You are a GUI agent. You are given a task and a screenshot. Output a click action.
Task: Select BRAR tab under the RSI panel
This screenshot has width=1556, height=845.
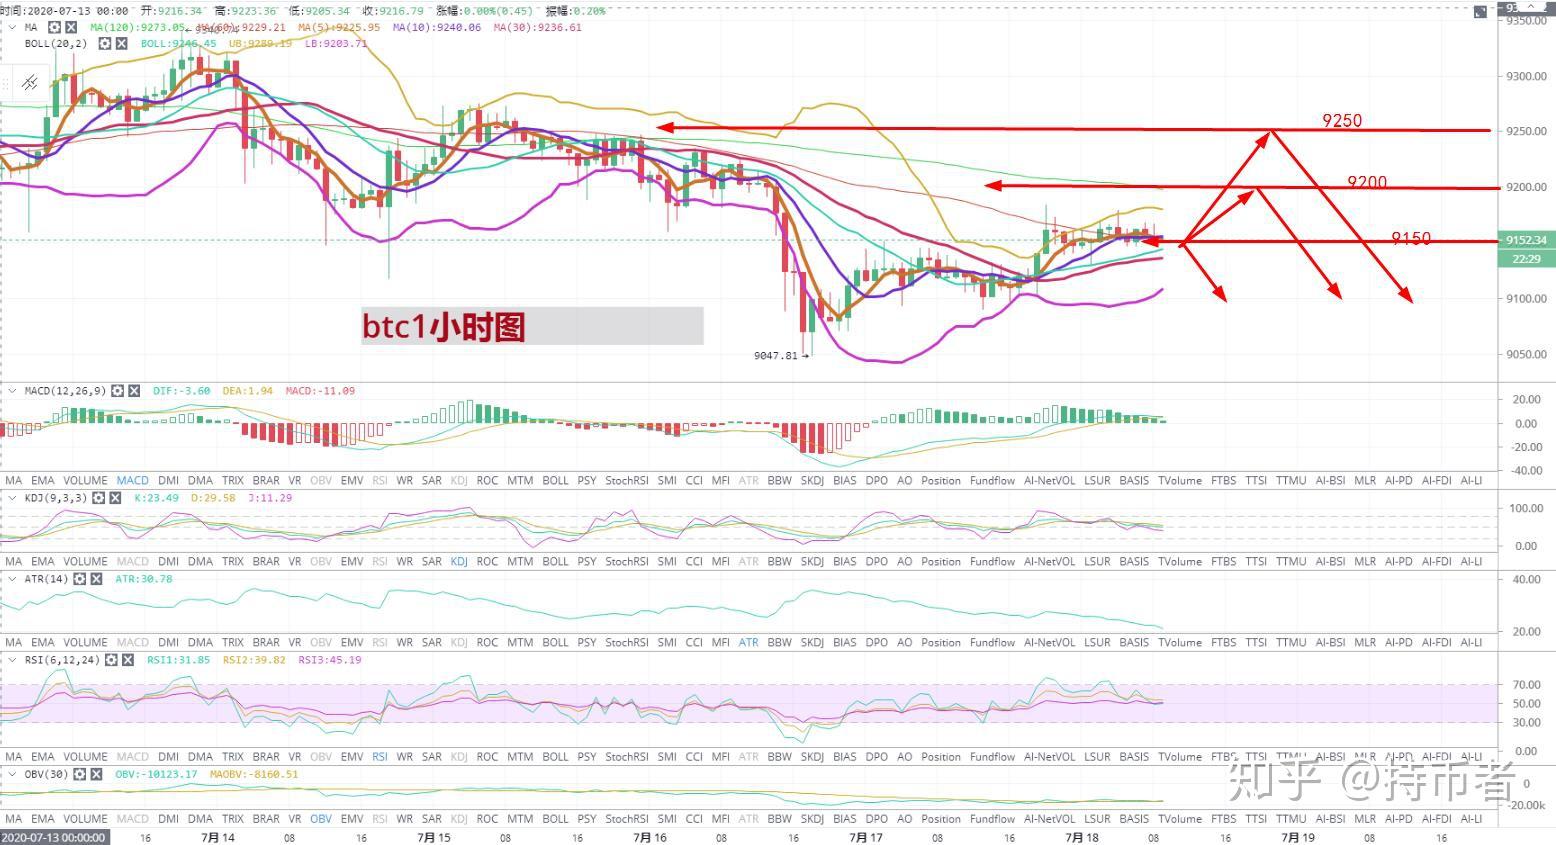click(266, 757)
